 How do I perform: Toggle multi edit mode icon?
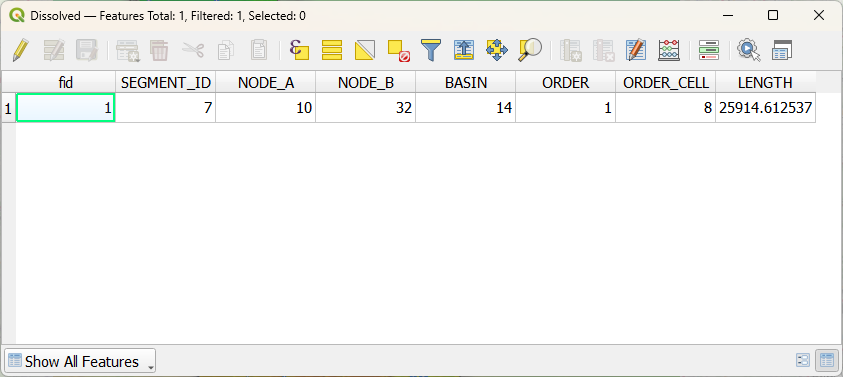54,50
